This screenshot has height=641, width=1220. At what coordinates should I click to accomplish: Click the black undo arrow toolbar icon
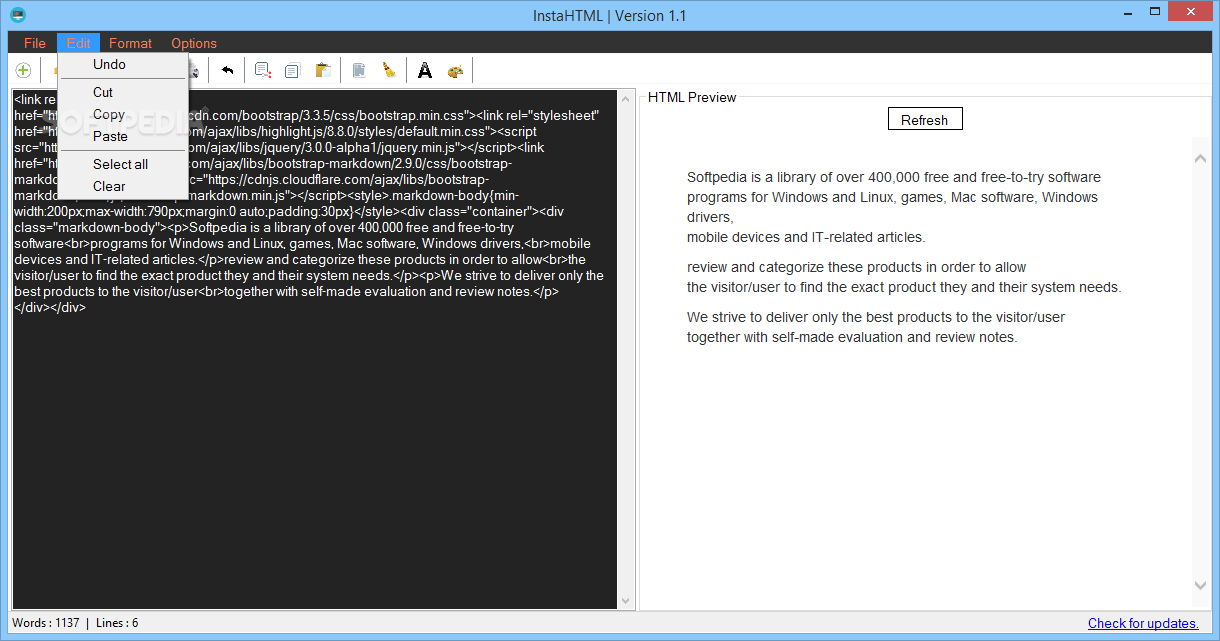click(227, 70)
